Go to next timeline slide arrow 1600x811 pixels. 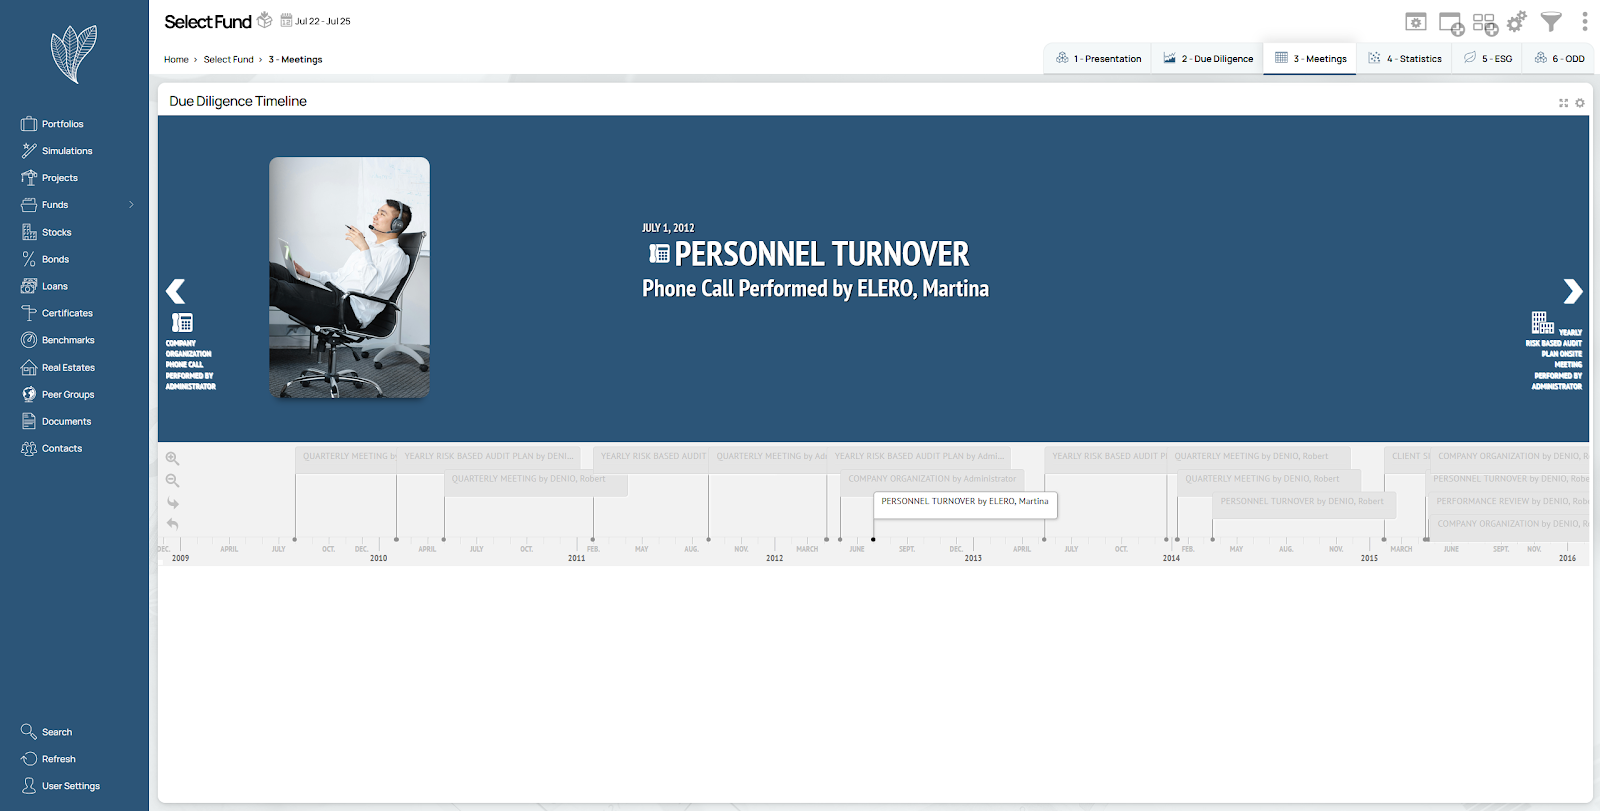click(1572, 291)
